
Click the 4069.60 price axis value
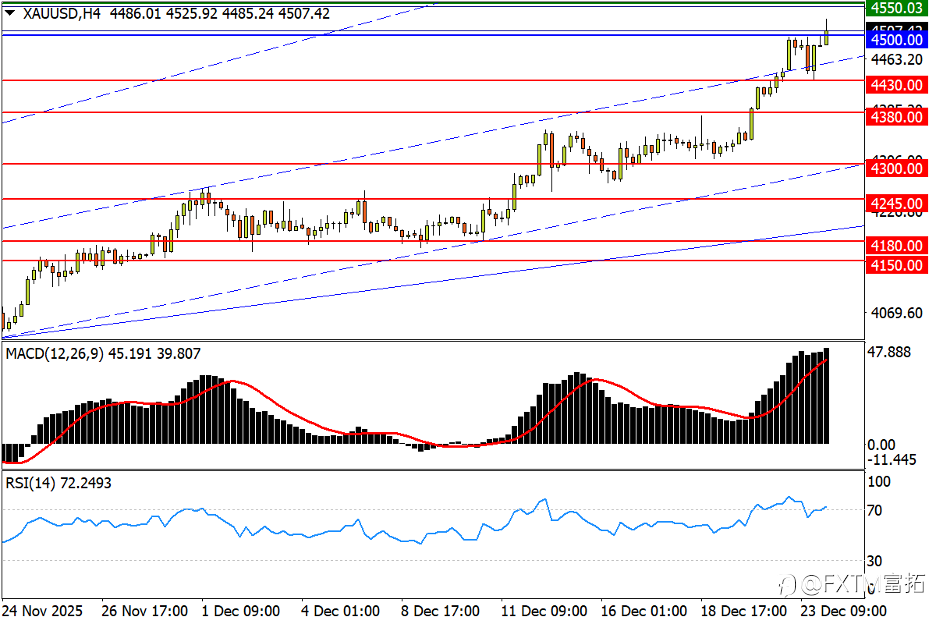coord(897,313)
